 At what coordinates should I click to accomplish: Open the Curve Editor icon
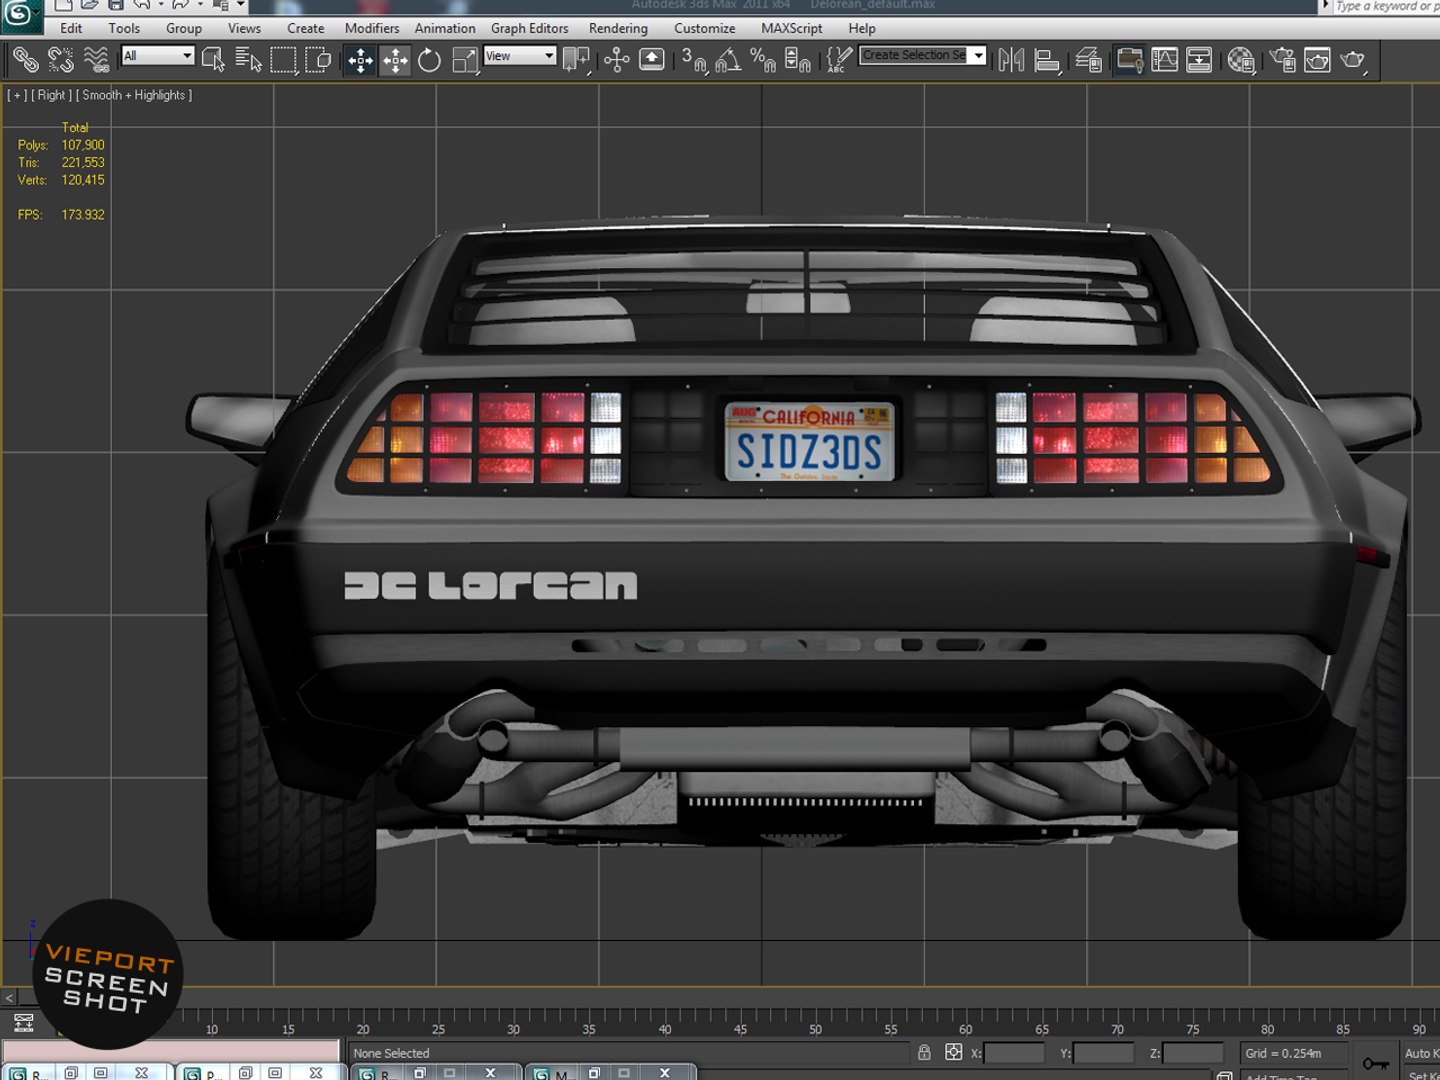pyautogui.click(x=1165, y=60)
